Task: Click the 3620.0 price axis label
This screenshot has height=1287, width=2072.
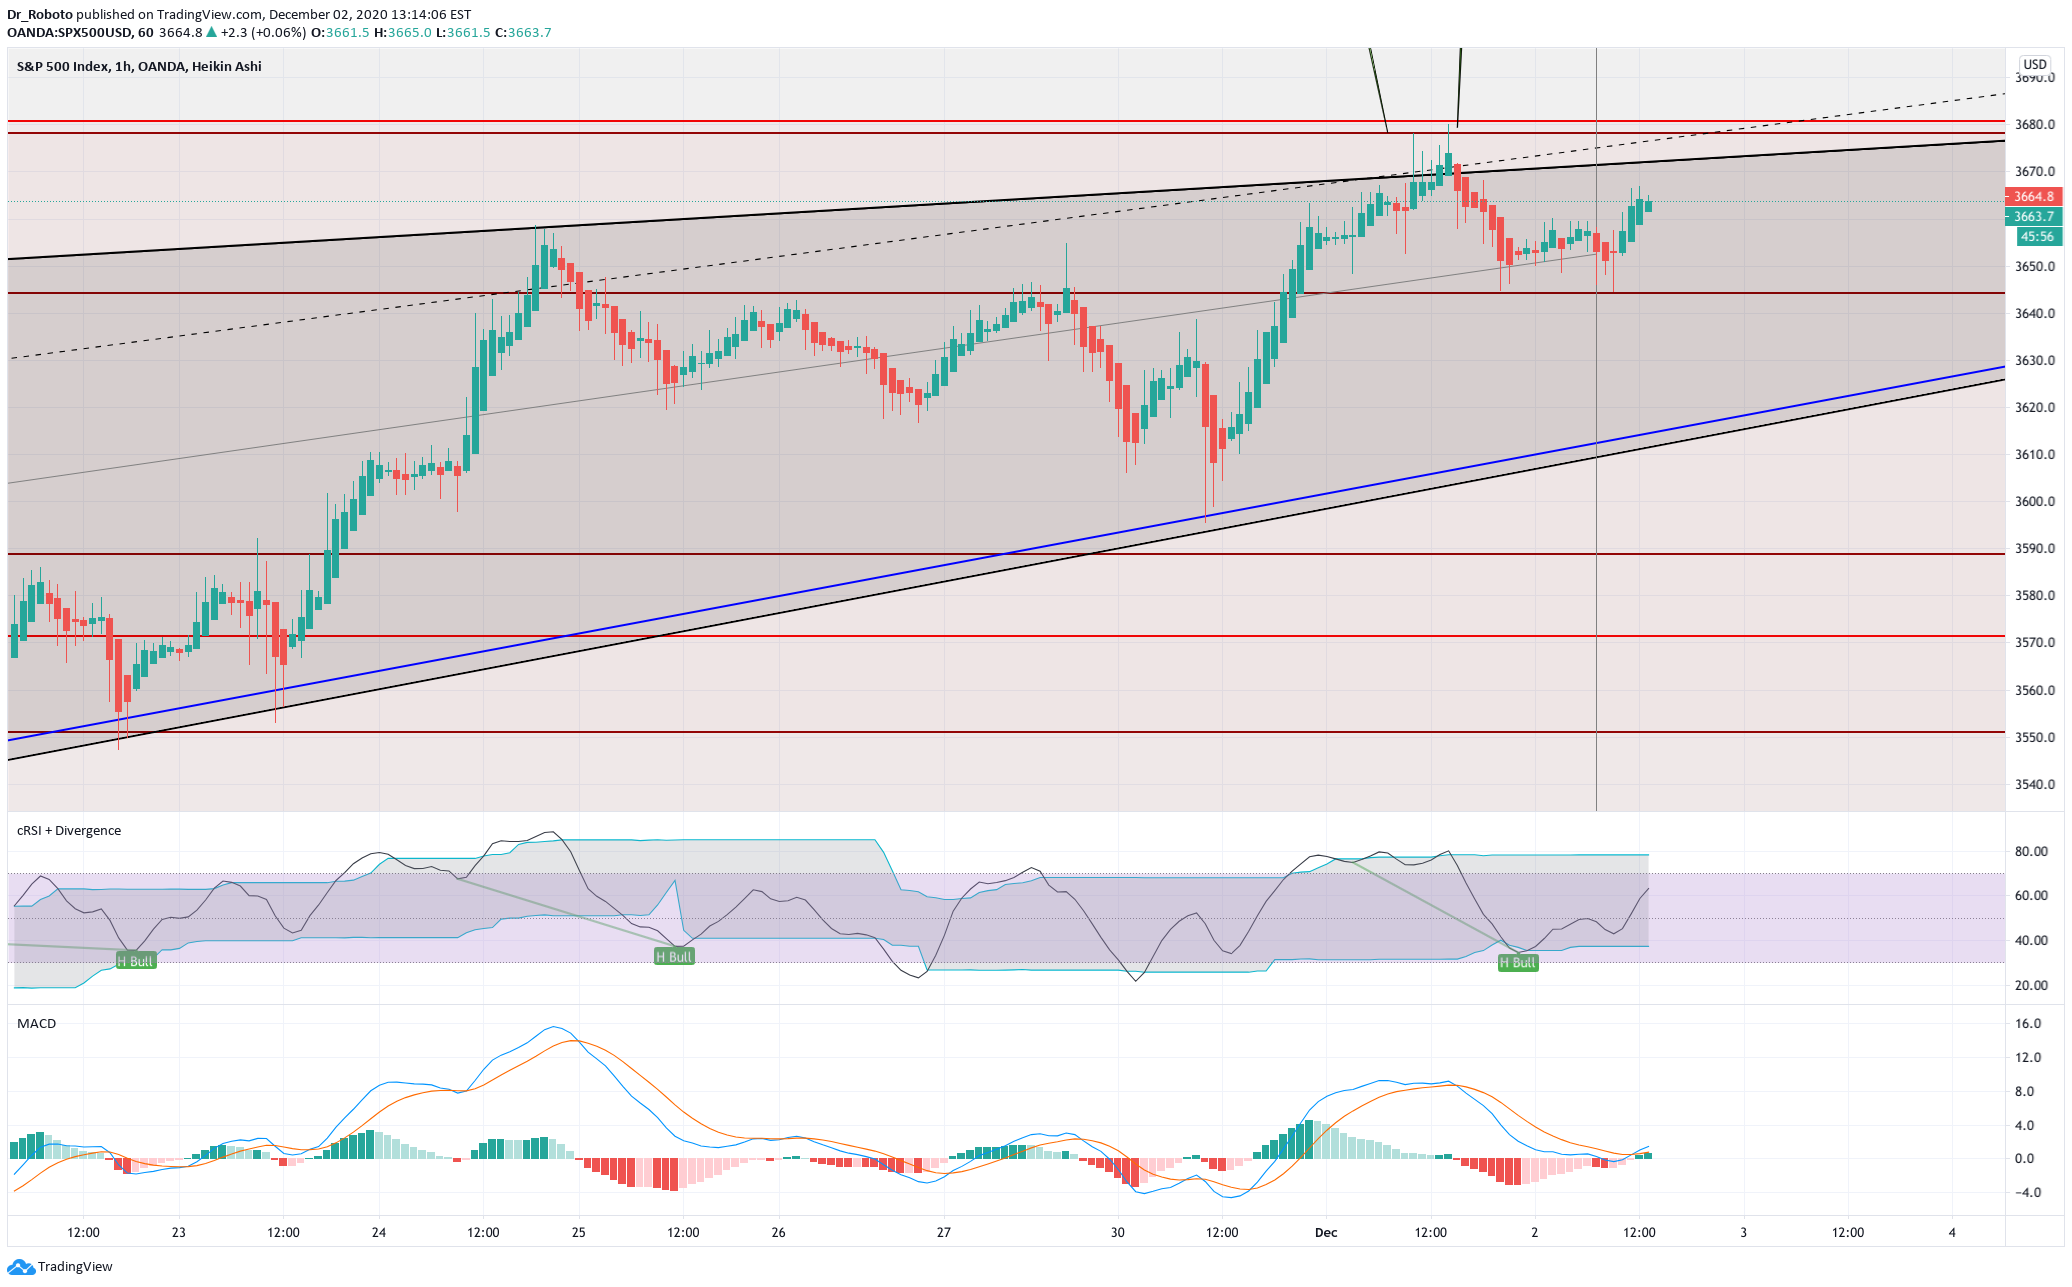Action: [x=2035, y=408]
